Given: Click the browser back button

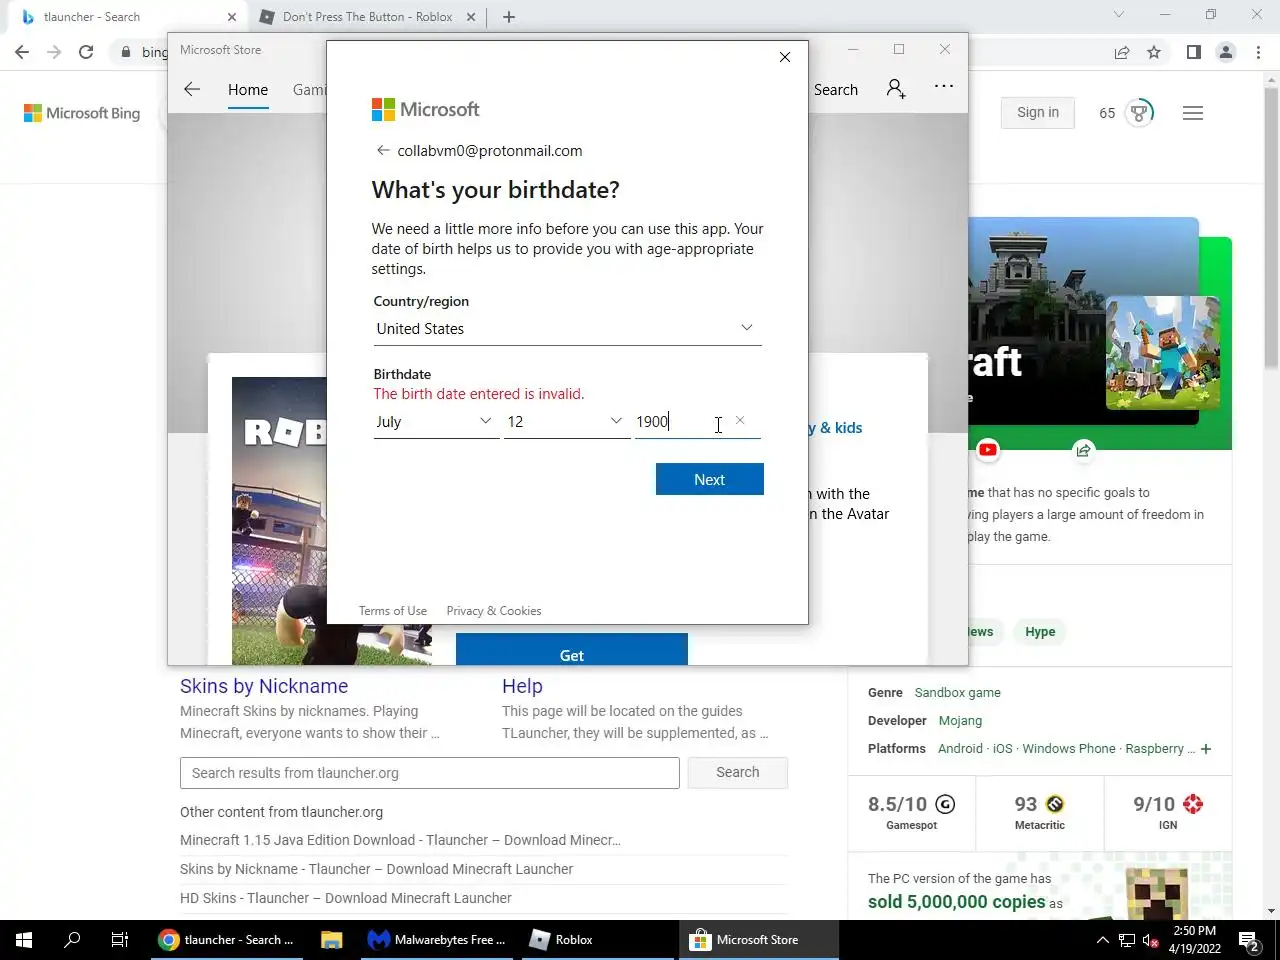Looking at the screenshot, I should coord(22,52).
